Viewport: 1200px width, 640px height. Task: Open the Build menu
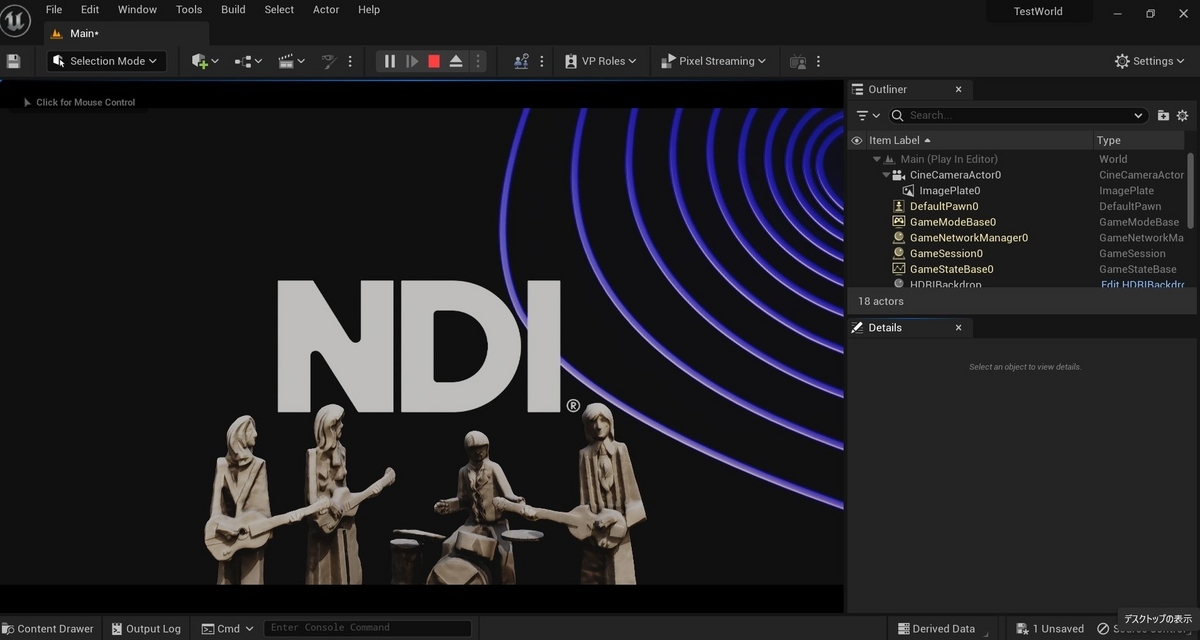(x=233, y=9)
